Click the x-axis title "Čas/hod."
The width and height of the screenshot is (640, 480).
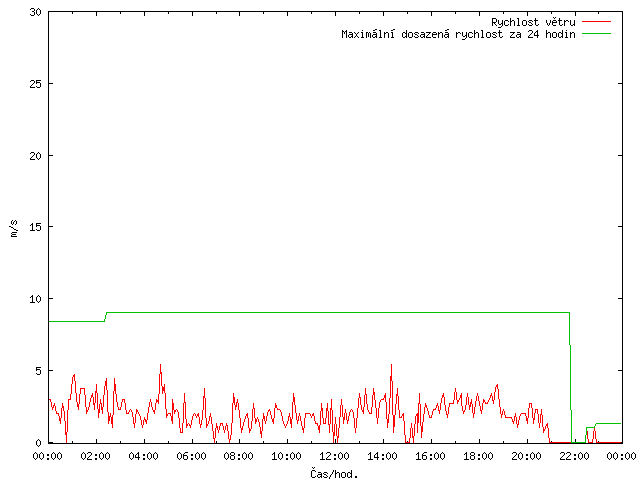(x=334, y=474)
